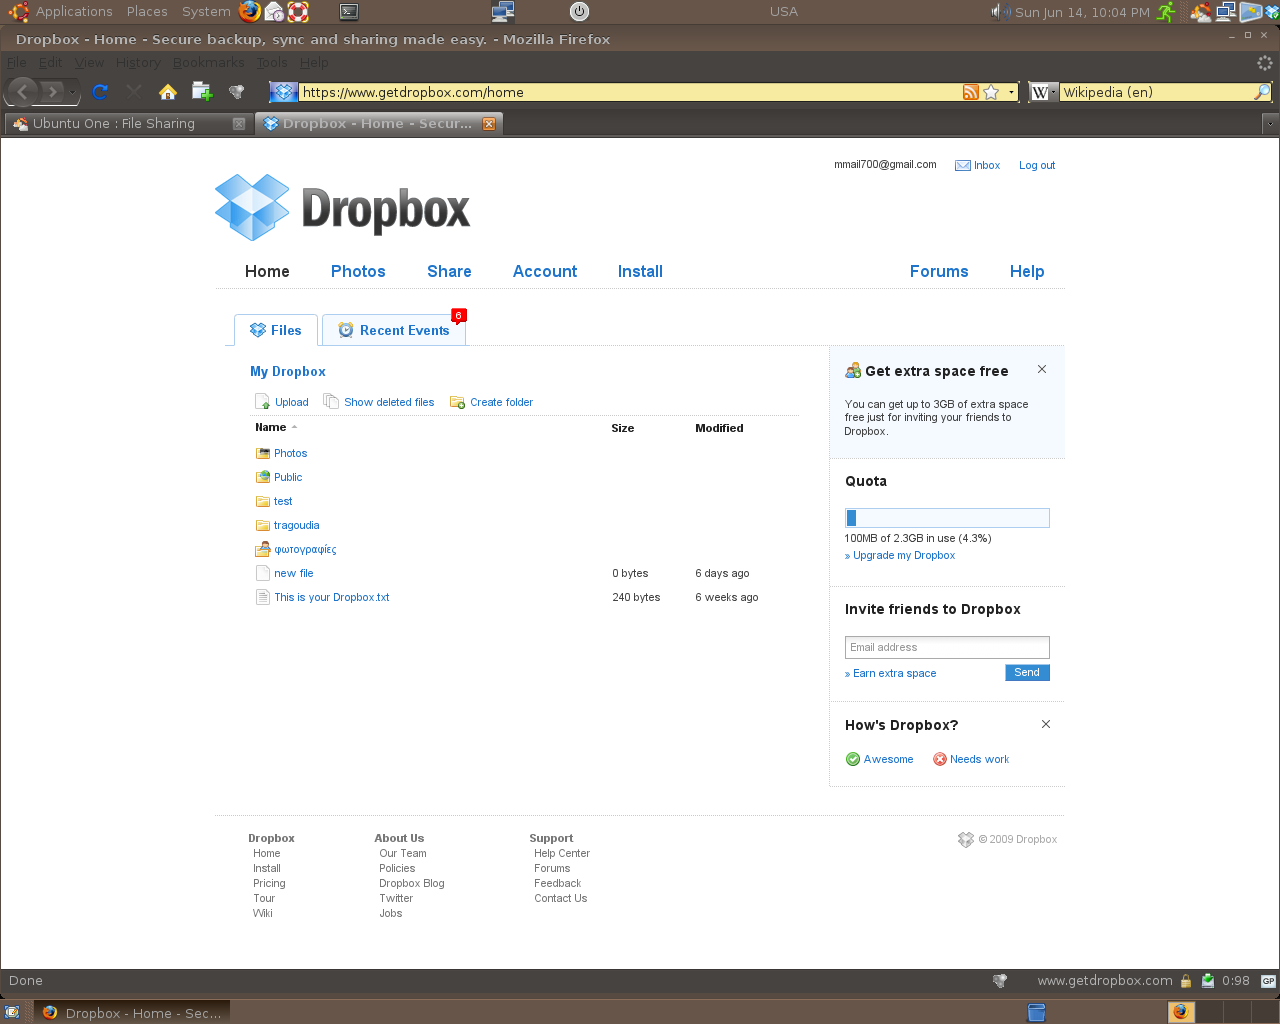Image resolution: width=1280 pixels, height=1024 pixels.
Task: Click the Inbox envelope icon
Action: pyautogui.click(x=962, y=165)
